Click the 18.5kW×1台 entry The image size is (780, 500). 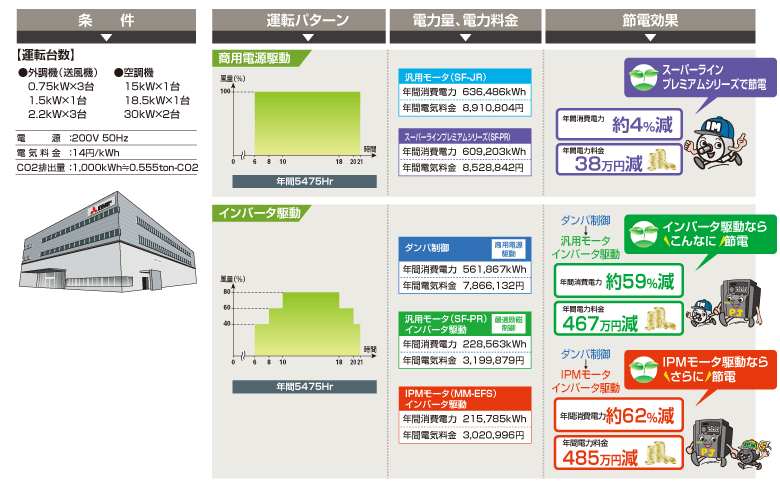tap(157, 100)
